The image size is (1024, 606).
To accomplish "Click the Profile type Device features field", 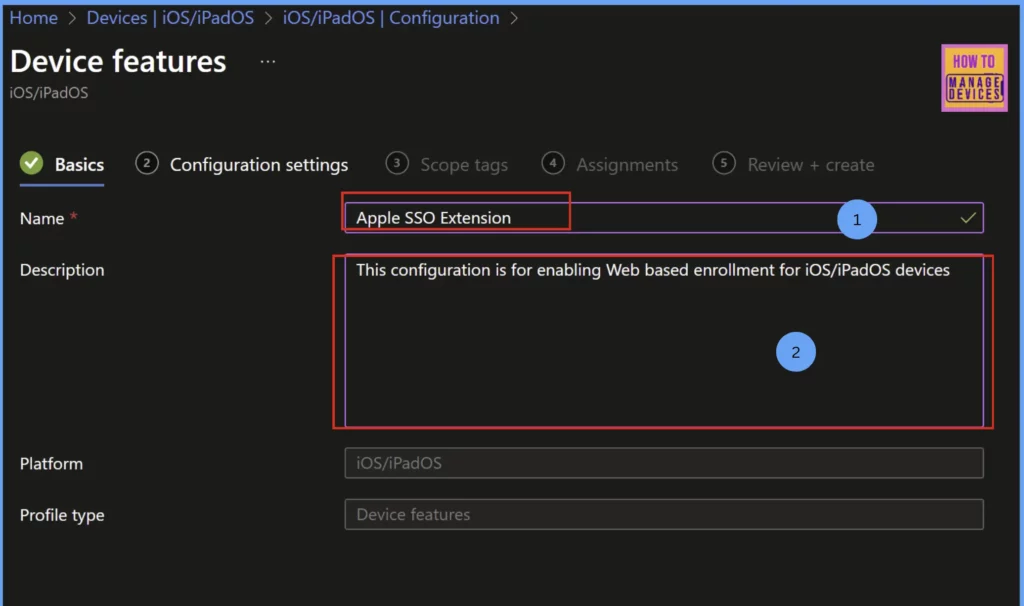I will (664, 515).
